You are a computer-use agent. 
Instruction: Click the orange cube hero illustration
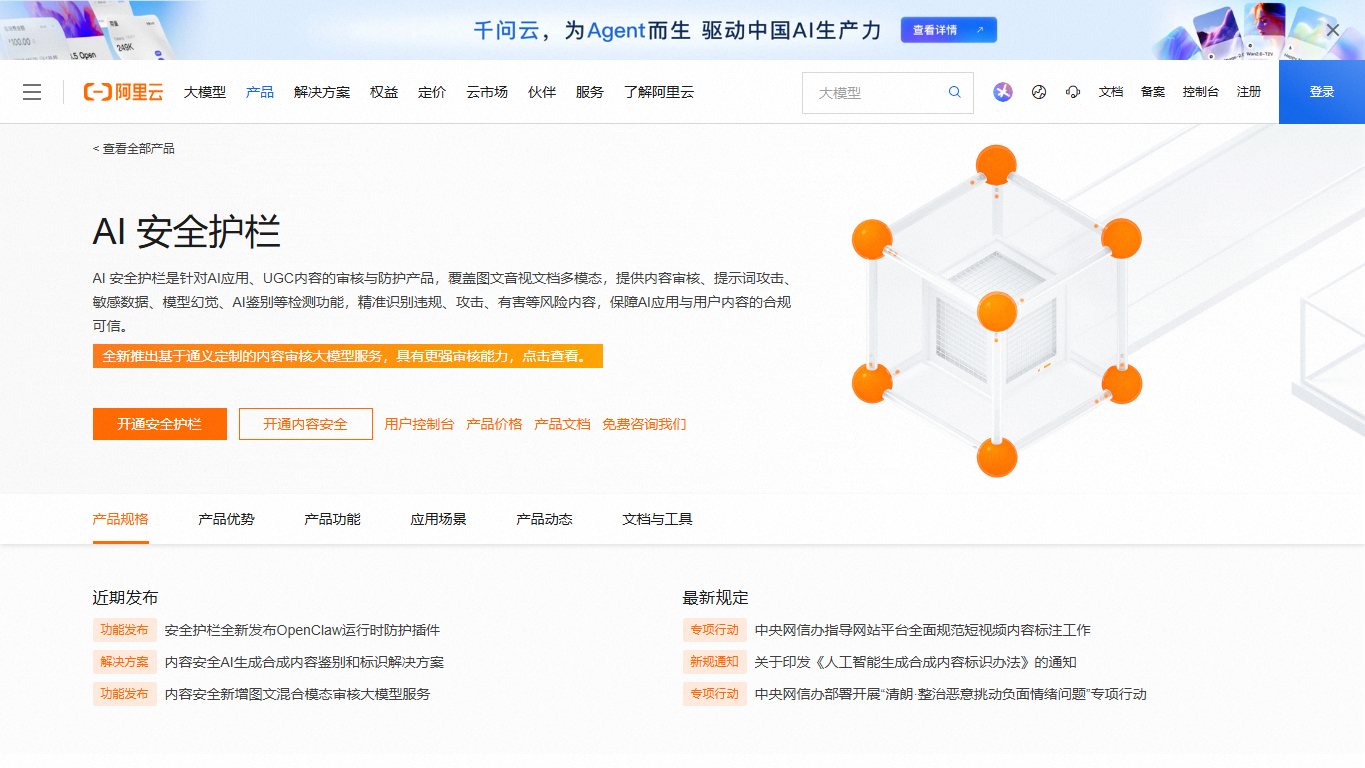tap(997, 311)
